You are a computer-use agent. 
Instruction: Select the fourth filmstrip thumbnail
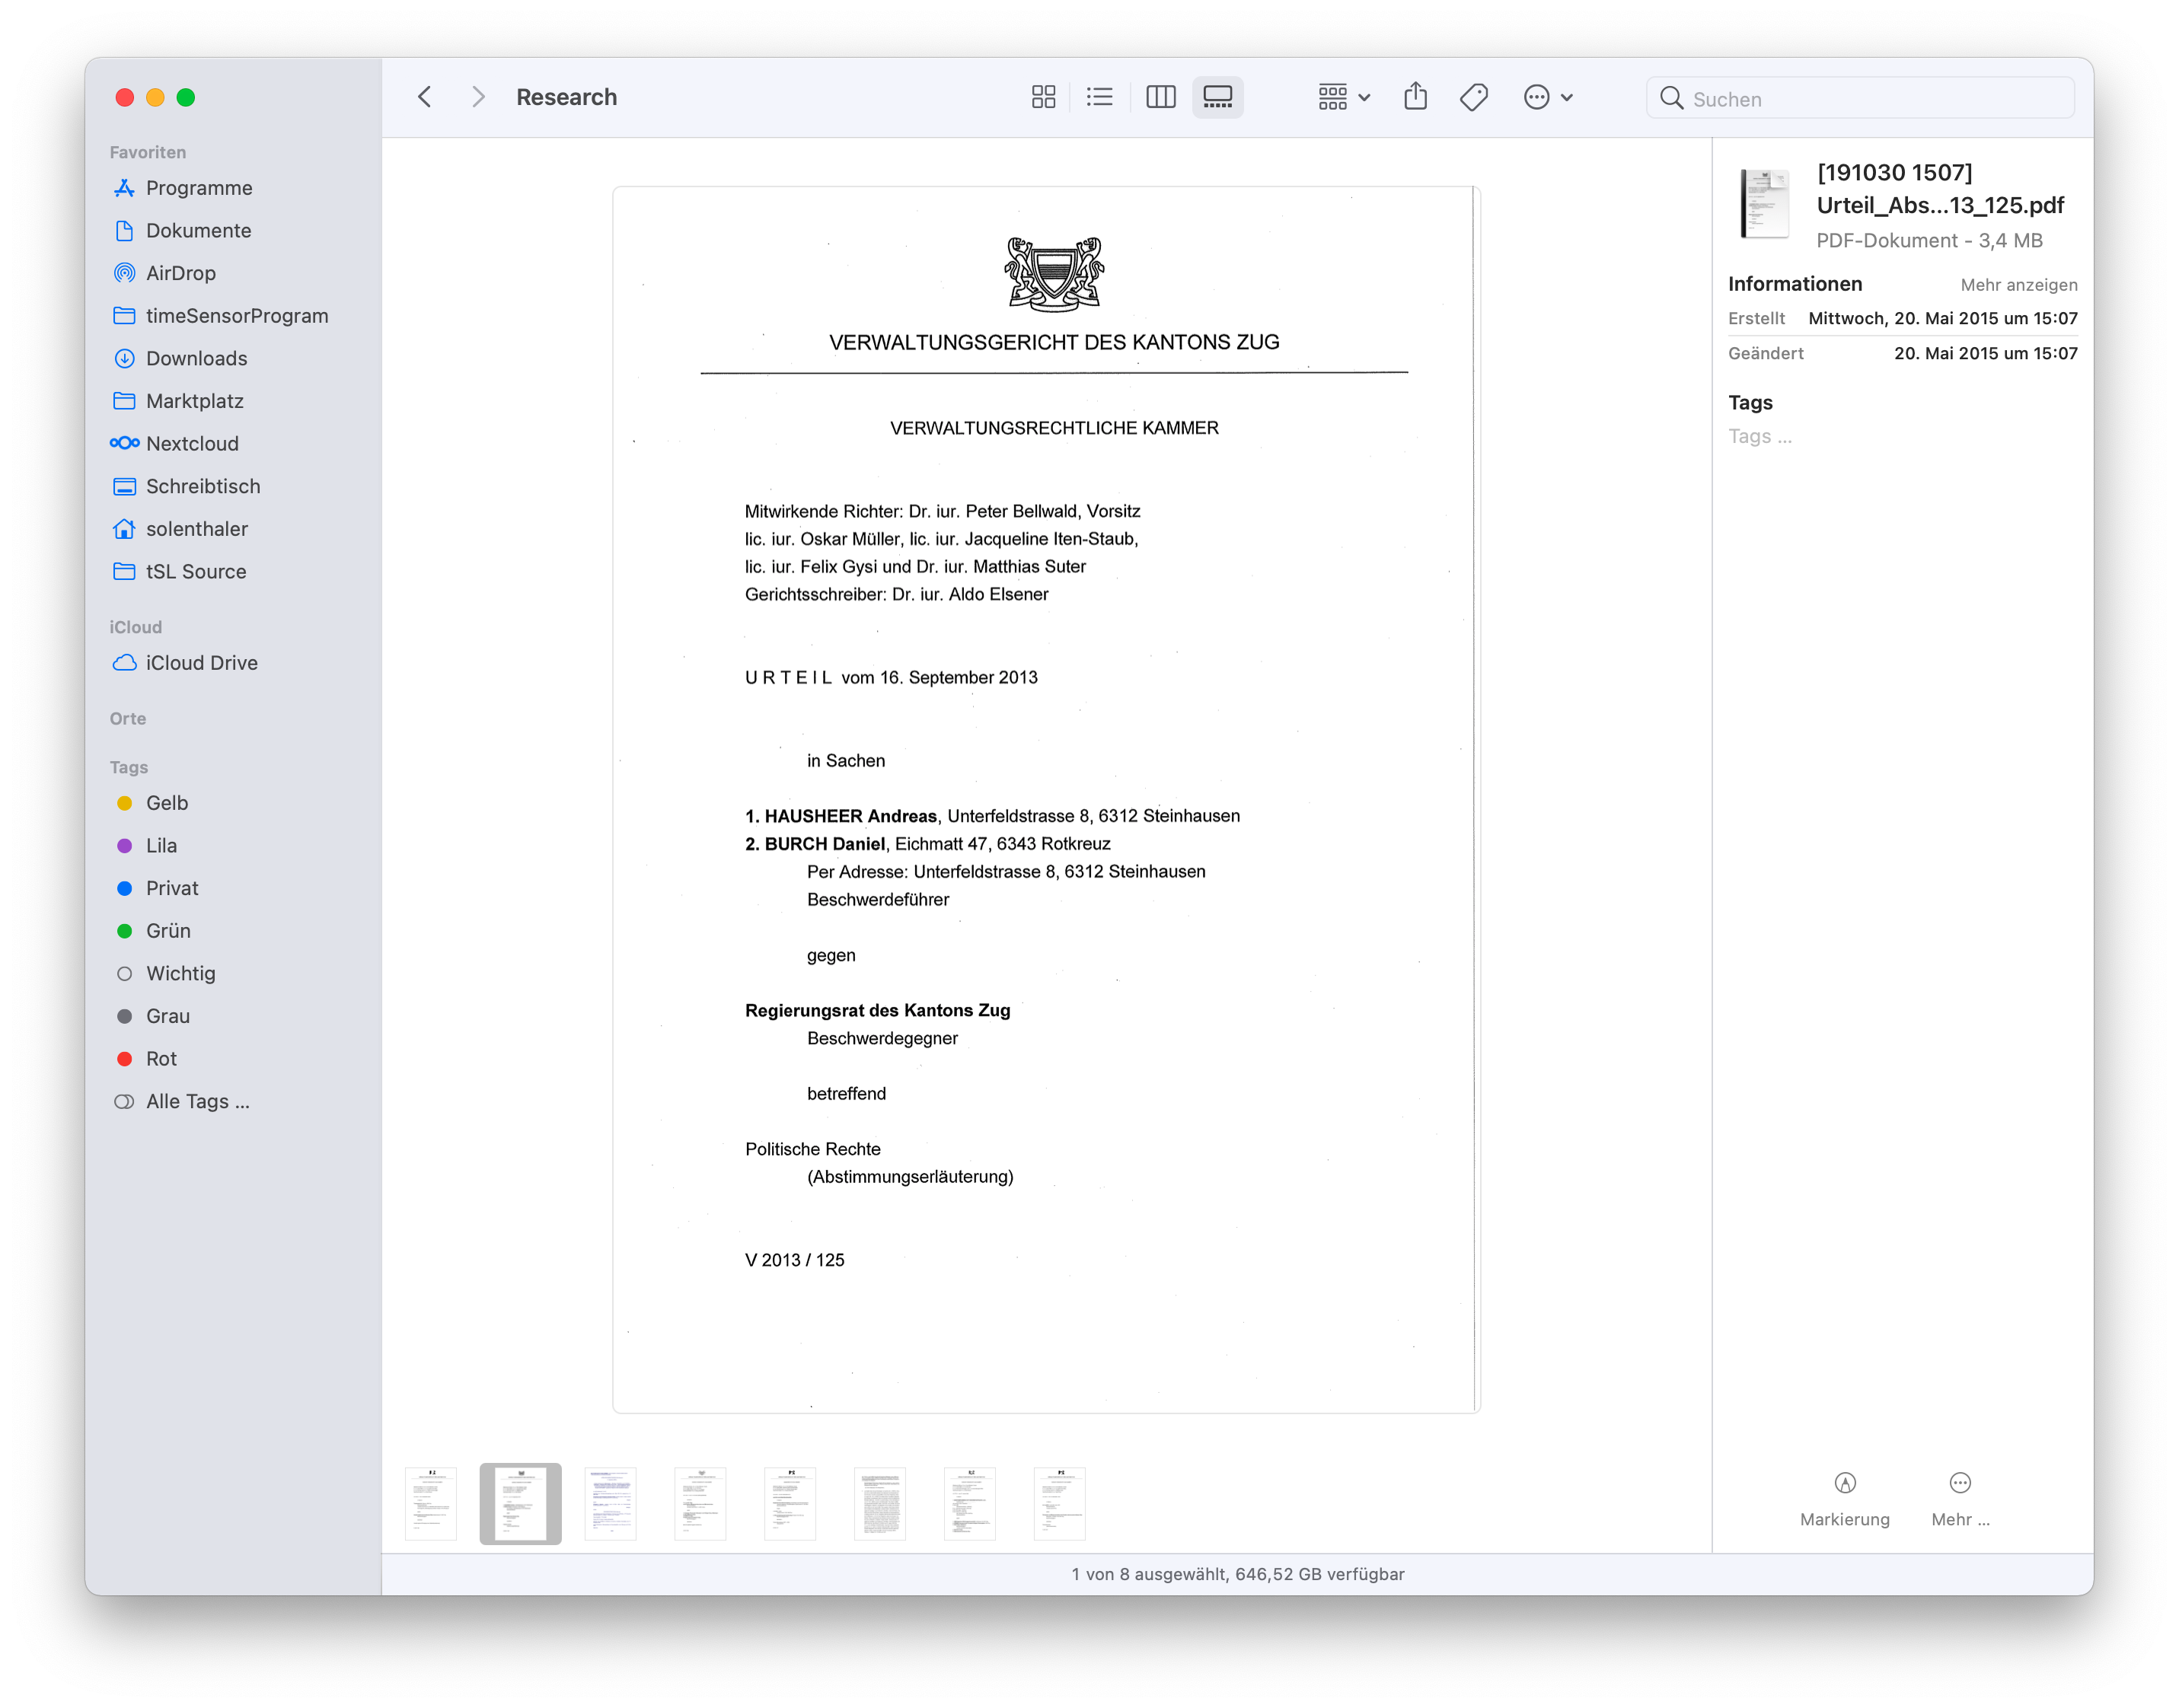click(x=700, y=1503)
